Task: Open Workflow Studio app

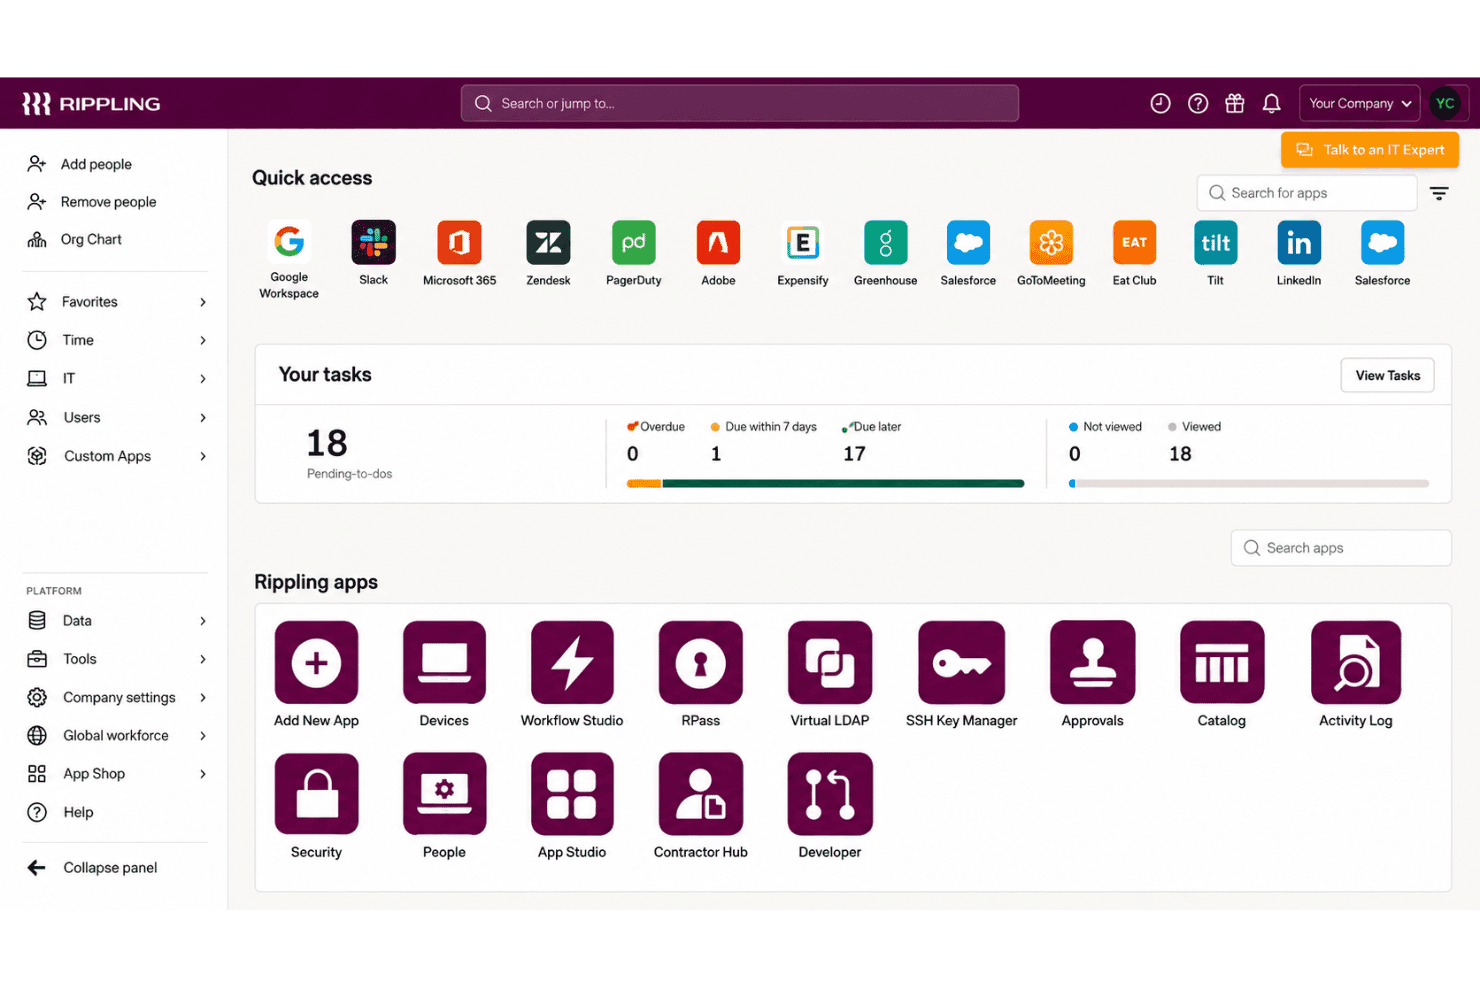Action: 572,662
